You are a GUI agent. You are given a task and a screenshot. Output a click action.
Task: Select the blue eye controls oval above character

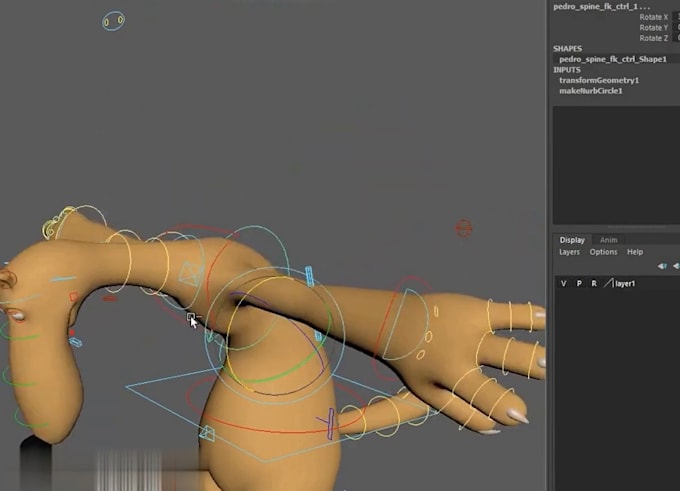(114, 20)
